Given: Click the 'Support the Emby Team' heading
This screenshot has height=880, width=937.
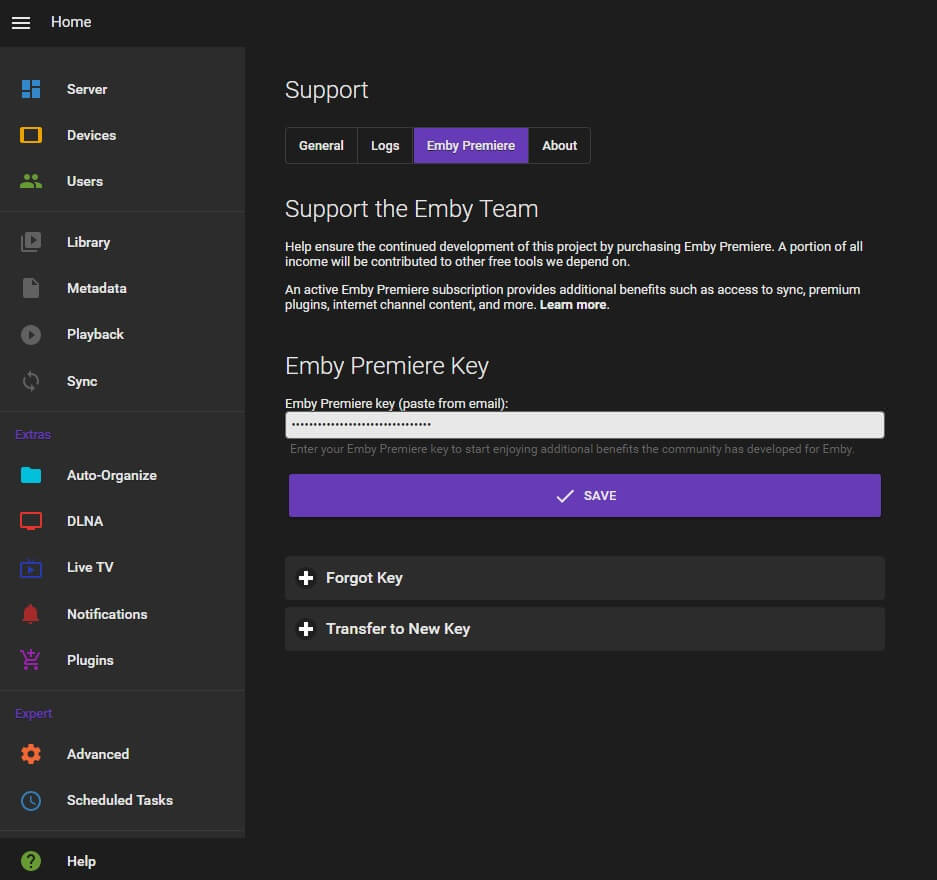Looking at the screenshot, I should 412,209.
